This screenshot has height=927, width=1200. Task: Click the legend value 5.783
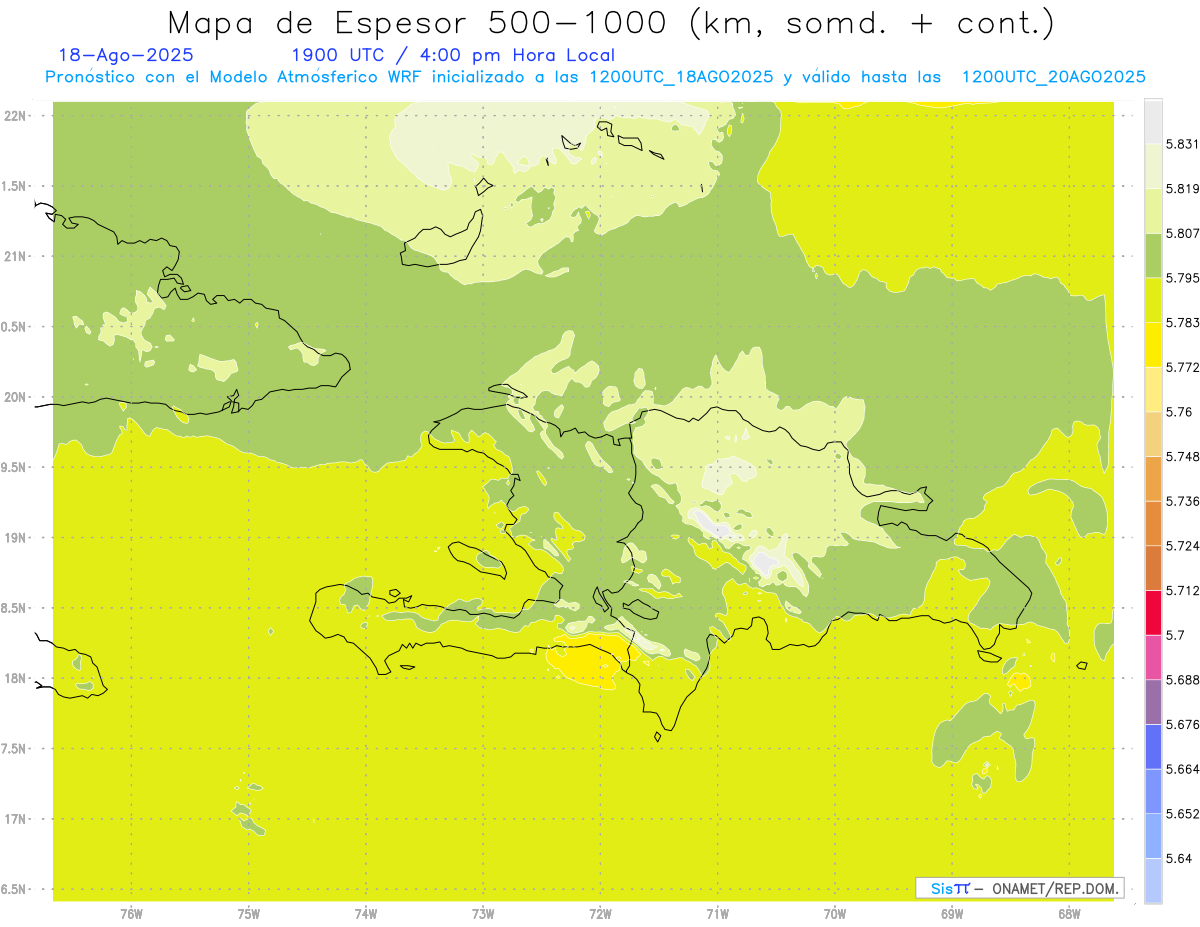click(1182, 323)
